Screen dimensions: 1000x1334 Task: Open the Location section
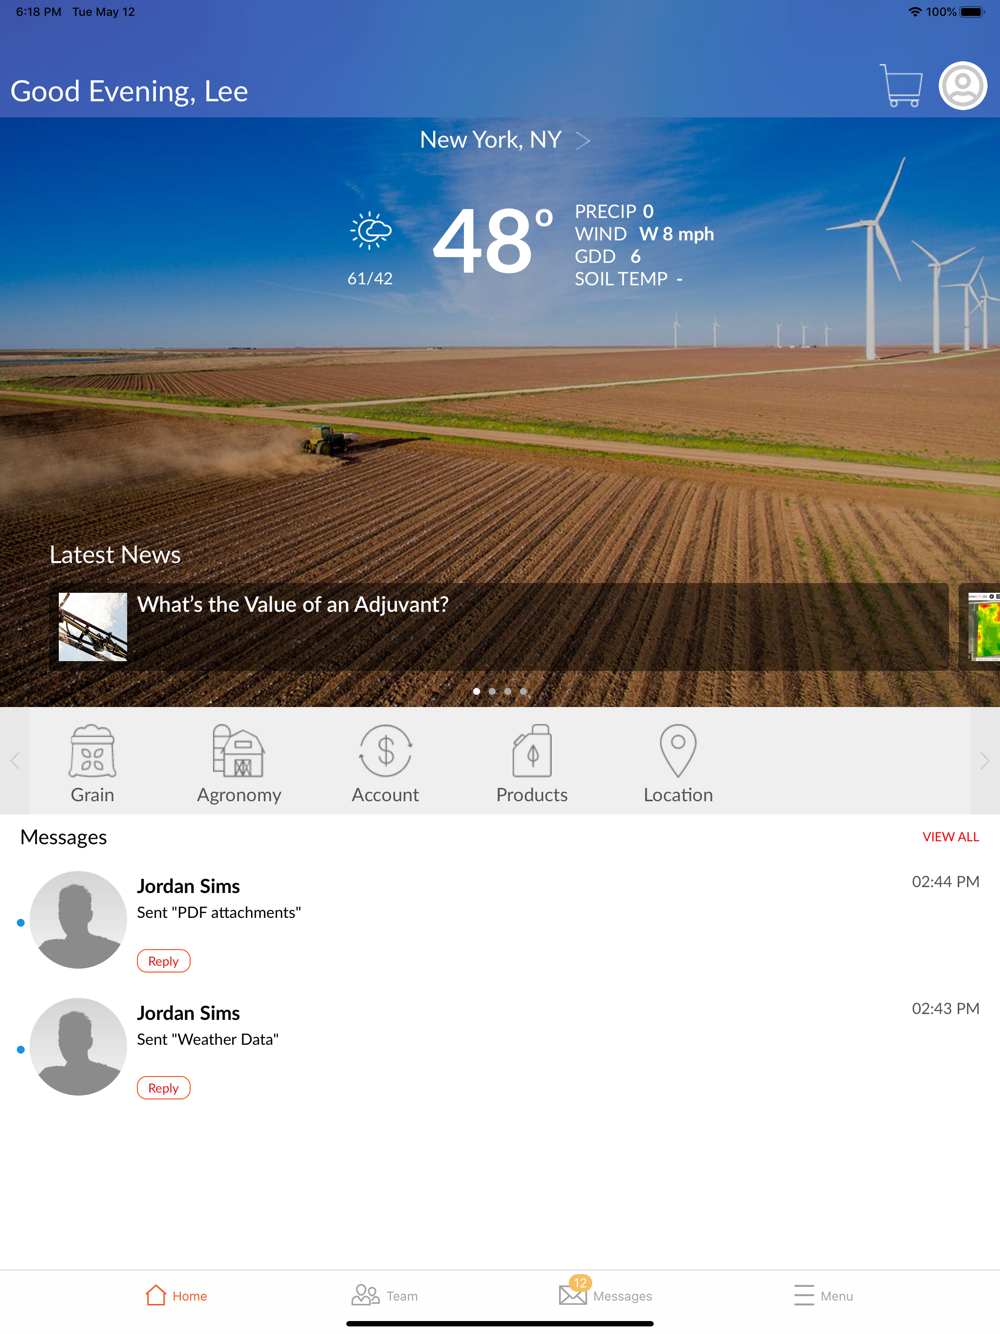click(678, 764)
